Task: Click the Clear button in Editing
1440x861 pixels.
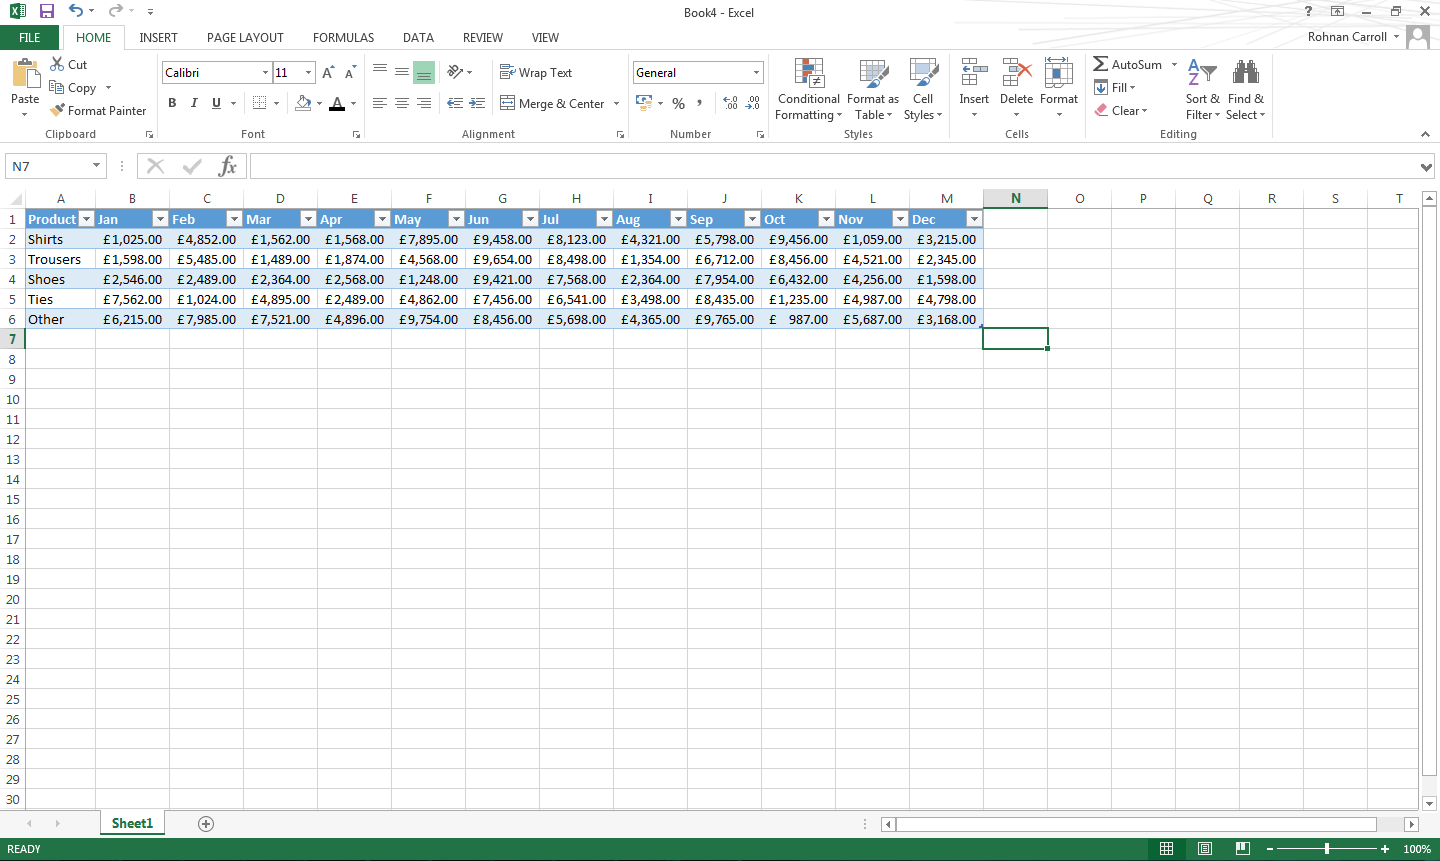Action: [1121, 111]
